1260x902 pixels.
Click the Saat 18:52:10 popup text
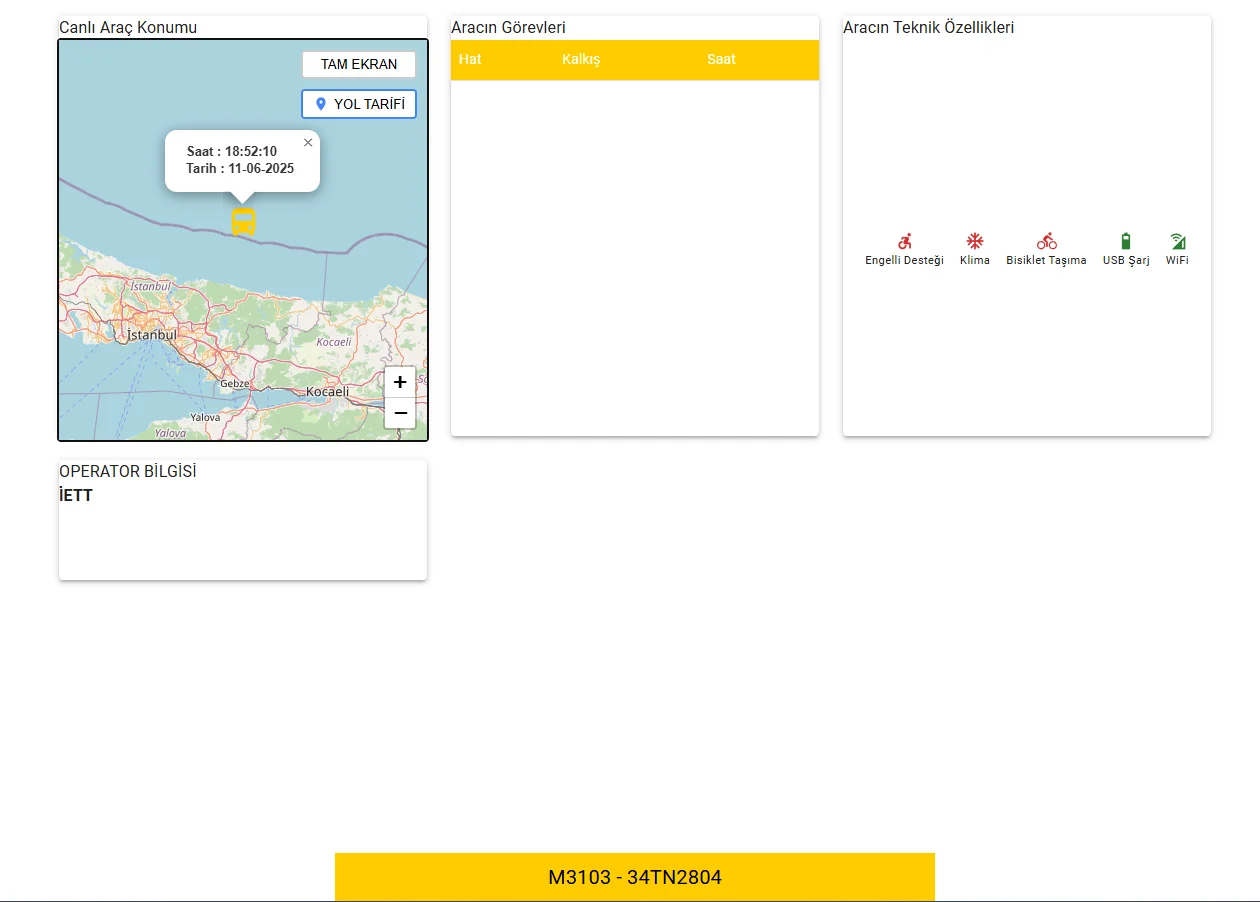tap(232, 151)
